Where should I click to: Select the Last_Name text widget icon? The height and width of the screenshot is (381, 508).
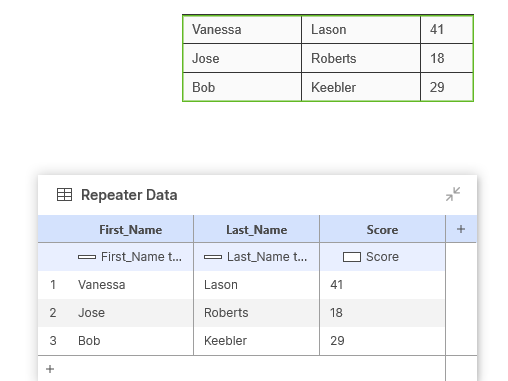(213, 257)
